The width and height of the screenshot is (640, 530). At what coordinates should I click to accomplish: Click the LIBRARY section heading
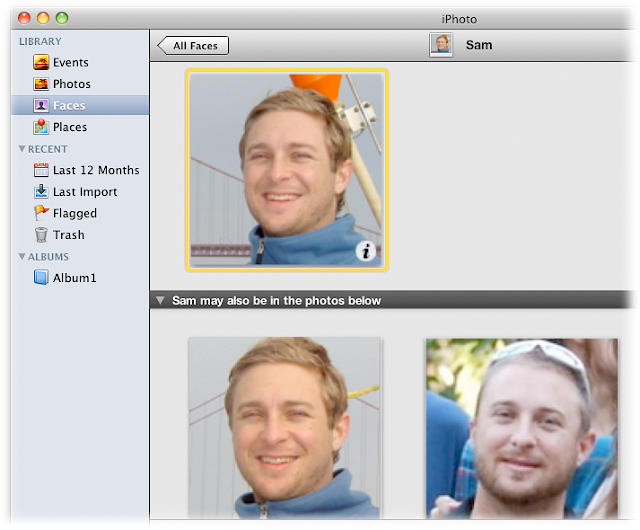[x=40, y=41]
